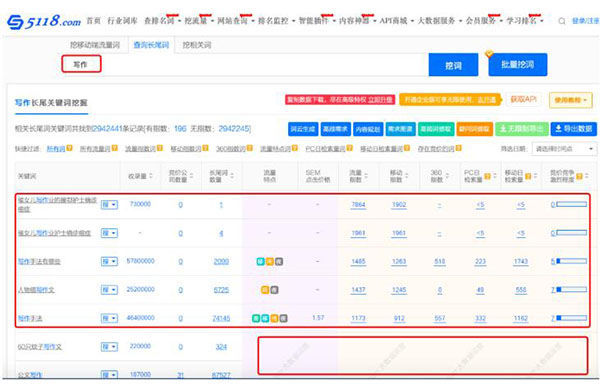Open the 人物描写作文 keyword link
This screenshot has width=600, height=385.
pos(36,290)
